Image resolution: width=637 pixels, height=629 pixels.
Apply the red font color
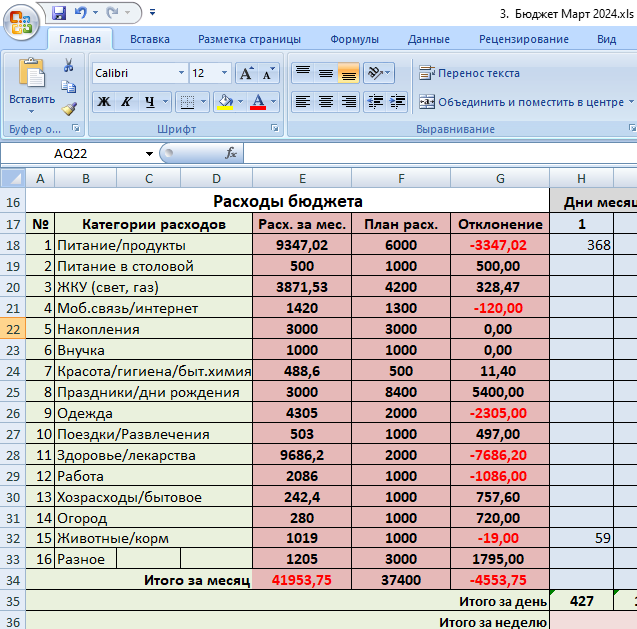pos(258,102)
